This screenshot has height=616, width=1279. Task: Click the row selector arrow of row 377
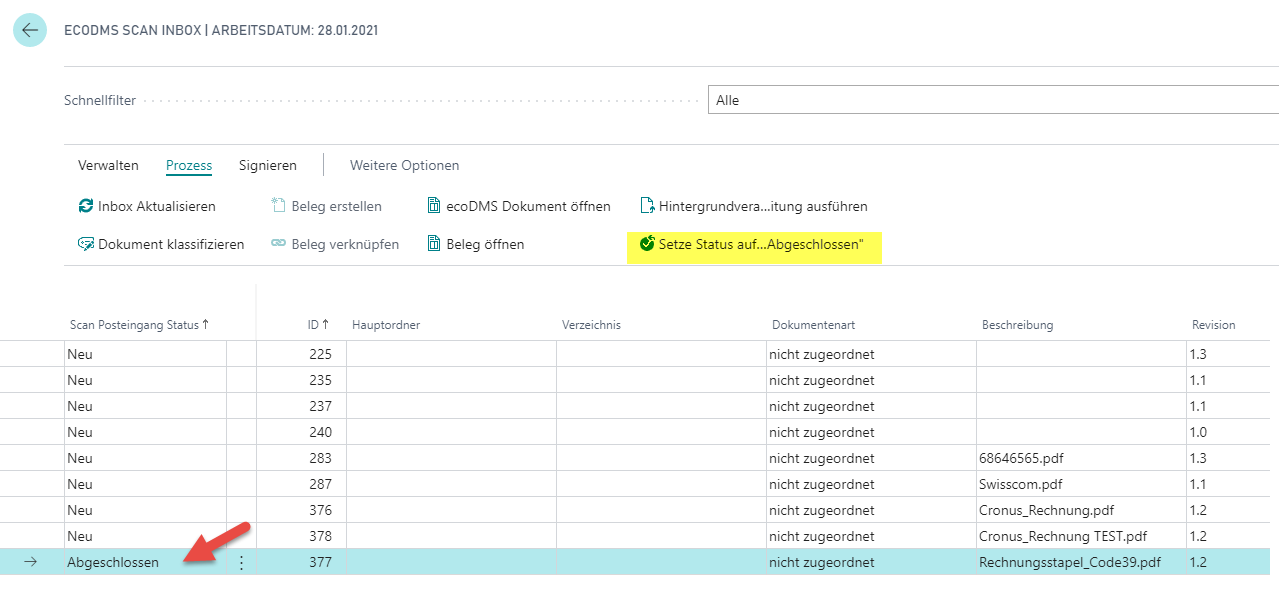coord(30,562)
